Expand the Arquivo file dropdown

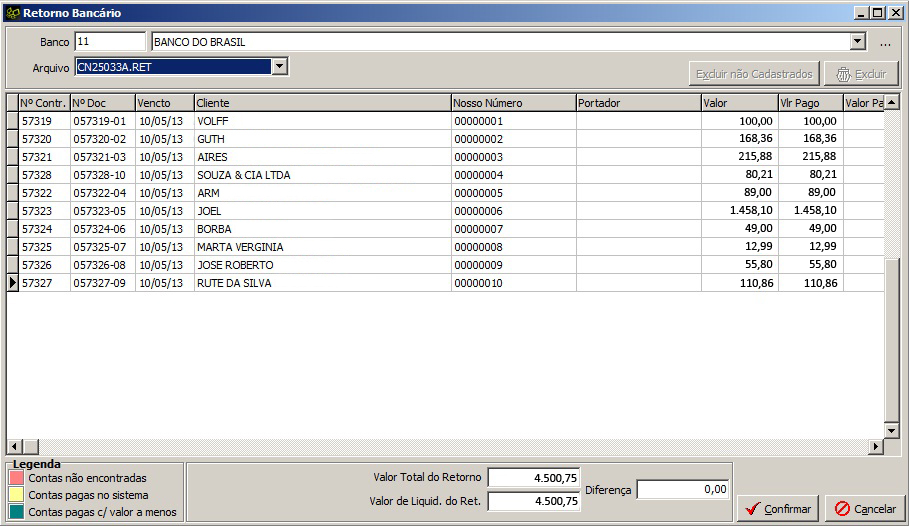pyautogui.click(x=280, y=67)
